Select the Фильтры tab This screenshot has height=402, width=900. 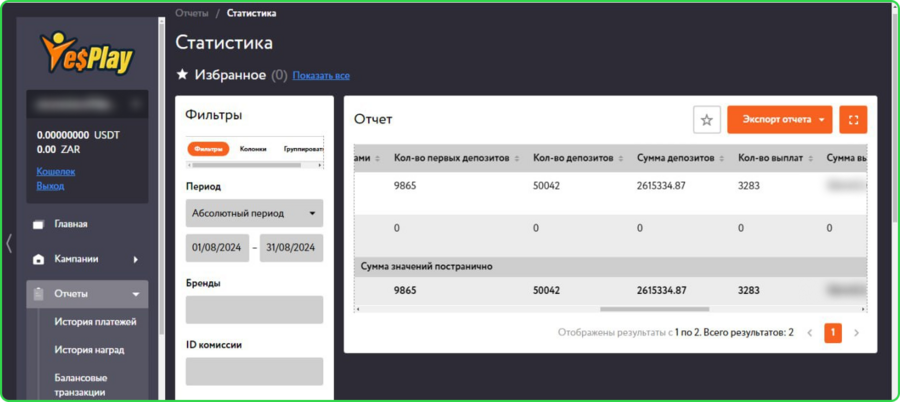[208, 149]
